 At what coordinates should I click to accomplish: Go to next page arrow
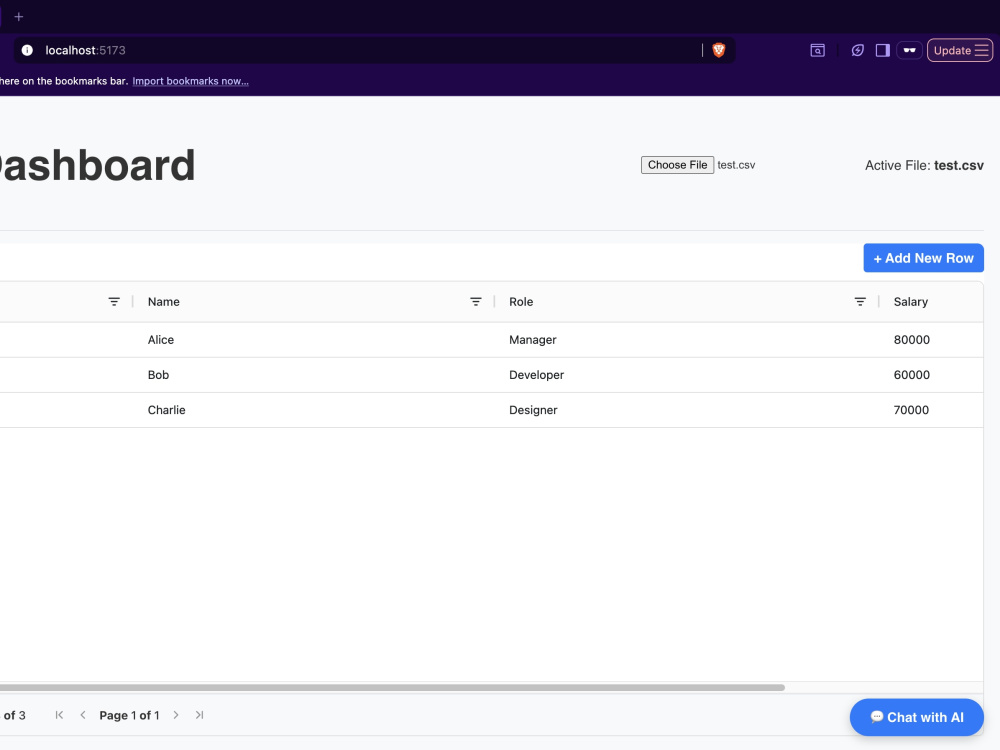[176, 715]
